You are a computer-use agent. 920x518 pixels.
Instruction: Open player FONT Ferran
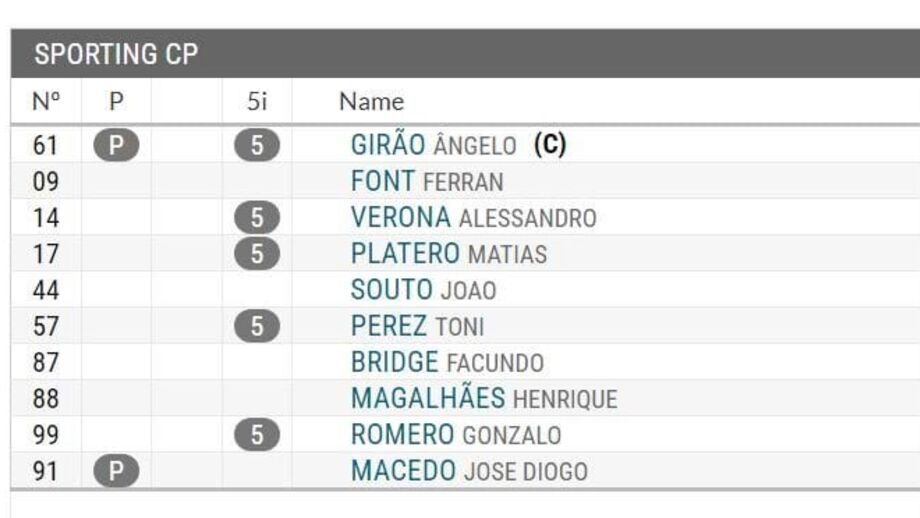tap(427, 181)
